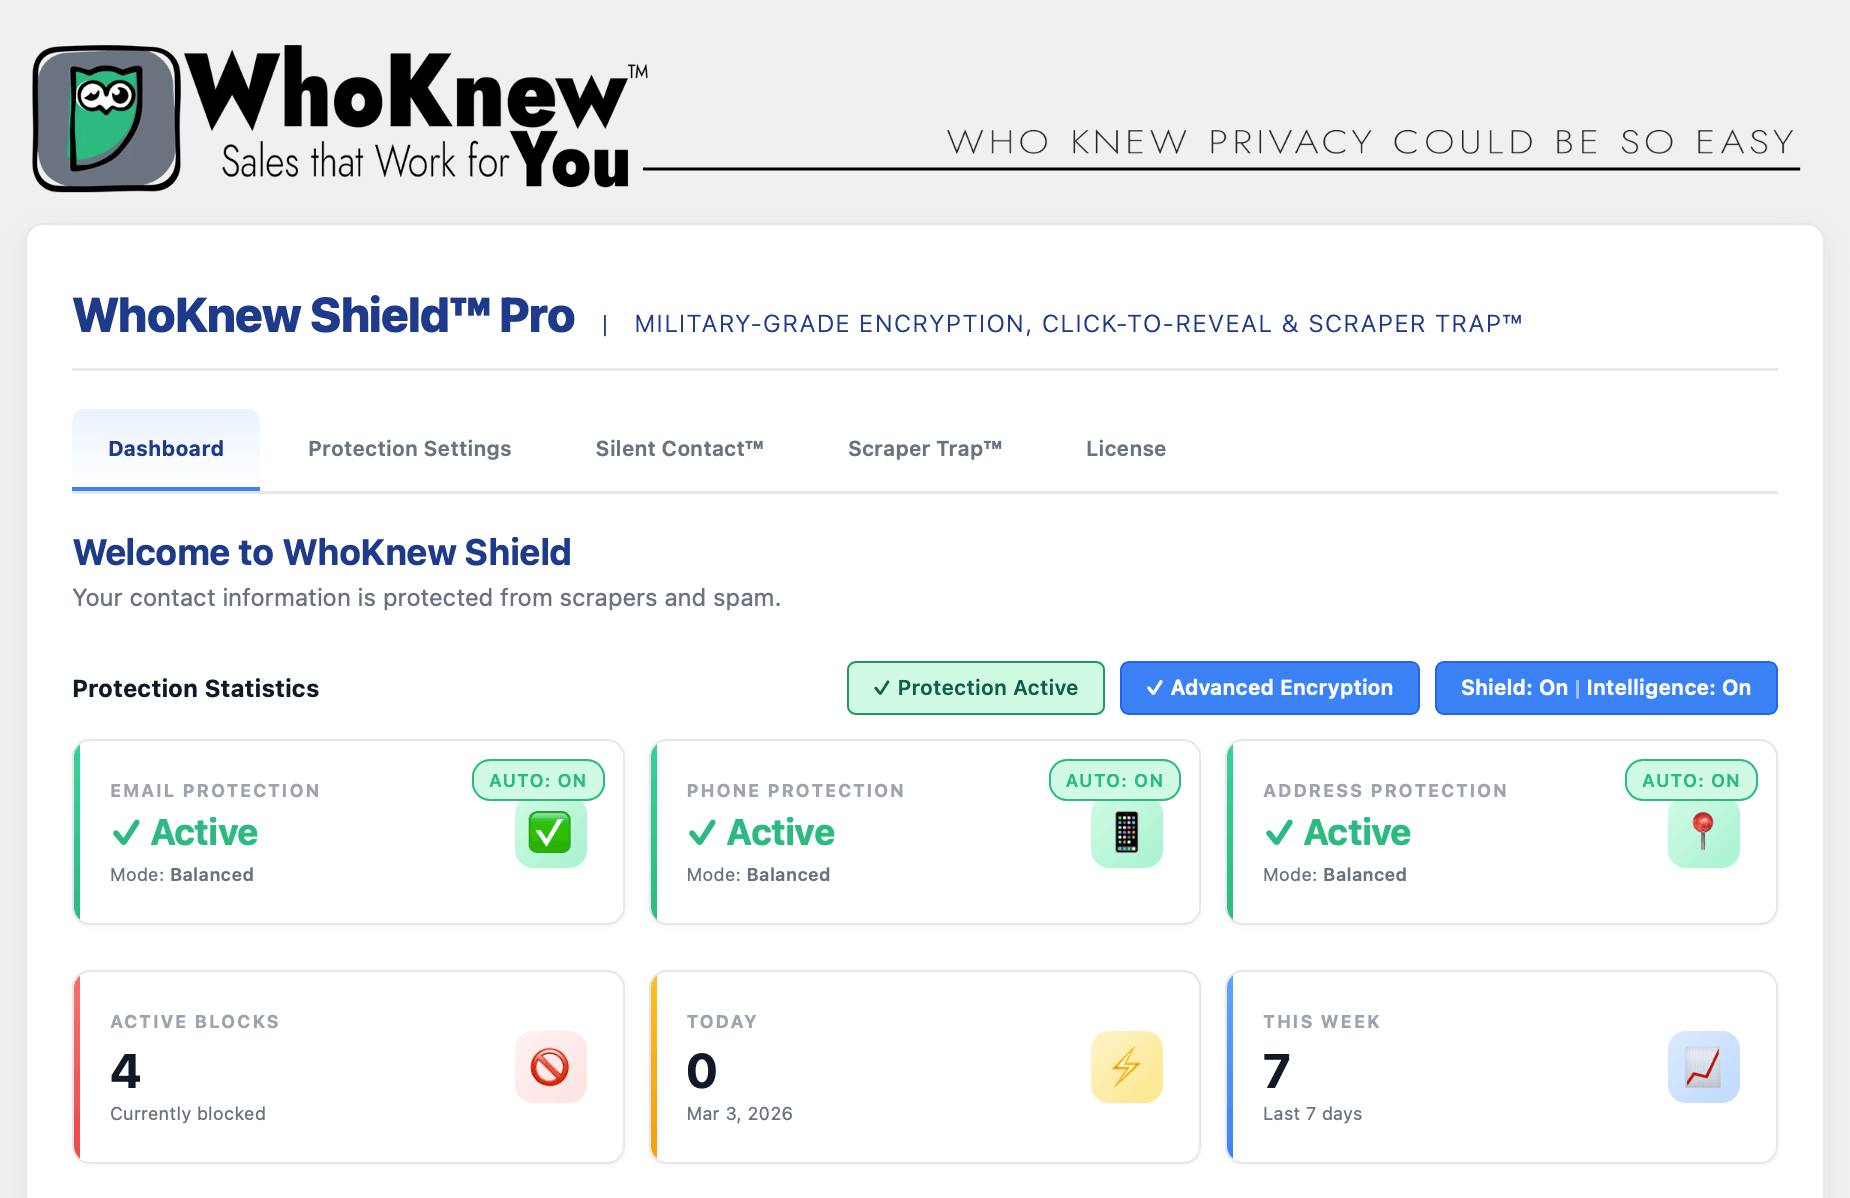The height and width of the screenshot is (1198, 1850).
Task: Open the Scraper Trap™ tab
Action: coord(925,448)
